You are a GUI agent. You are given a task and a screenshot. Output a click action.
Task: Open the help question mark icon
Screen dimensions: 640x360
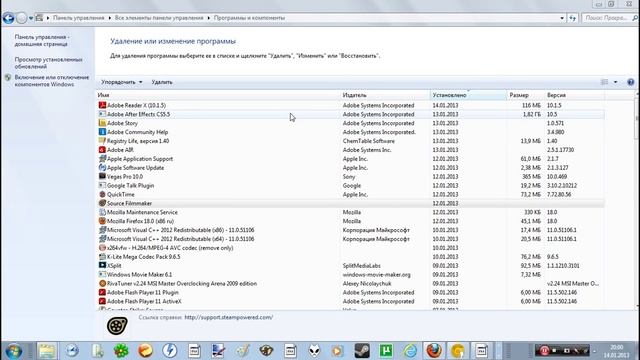[631, 82]
